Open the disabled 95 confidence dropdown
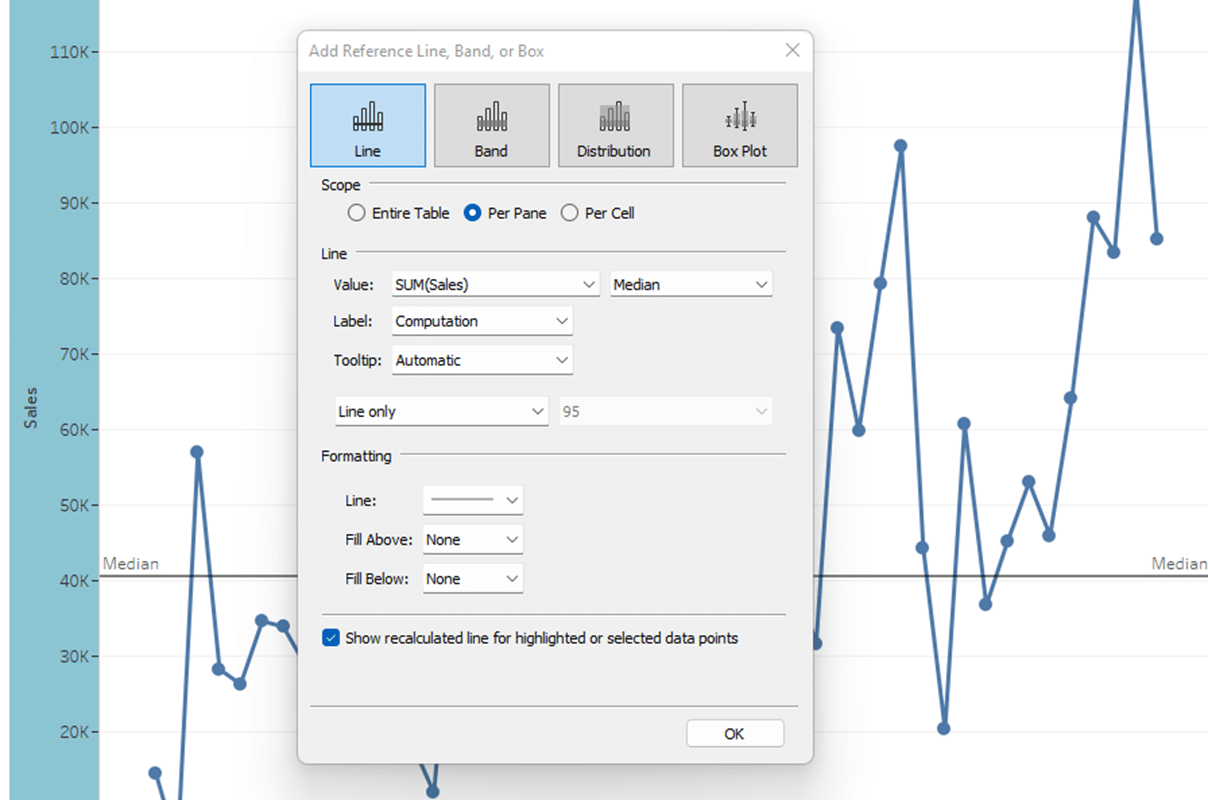Image resolution: width=1208 pixels, height=800 pixels. pos(666,411)
